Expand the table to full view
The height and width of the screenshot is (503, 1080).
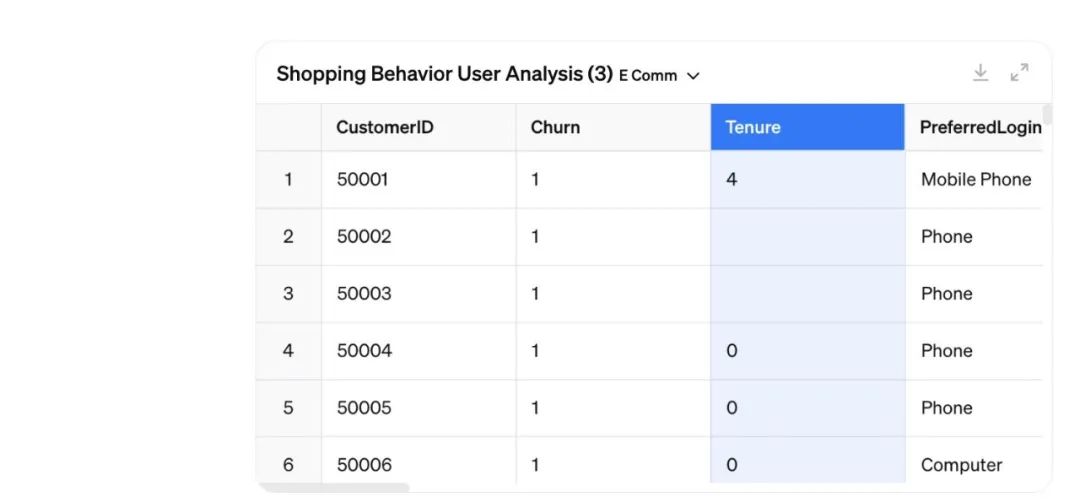[1019, 72]
